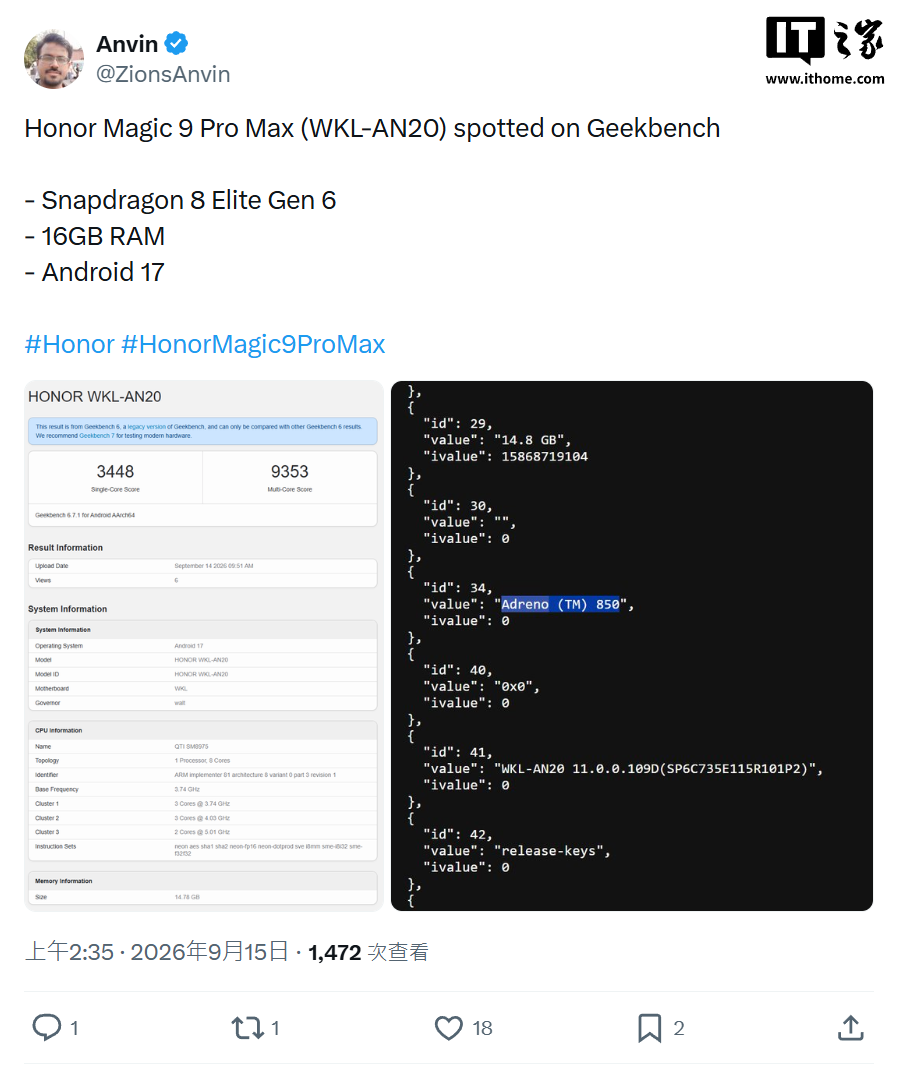Click the blue verified badge
The height and width of the screenshot is (1065, 898).
tap(177, 43)
